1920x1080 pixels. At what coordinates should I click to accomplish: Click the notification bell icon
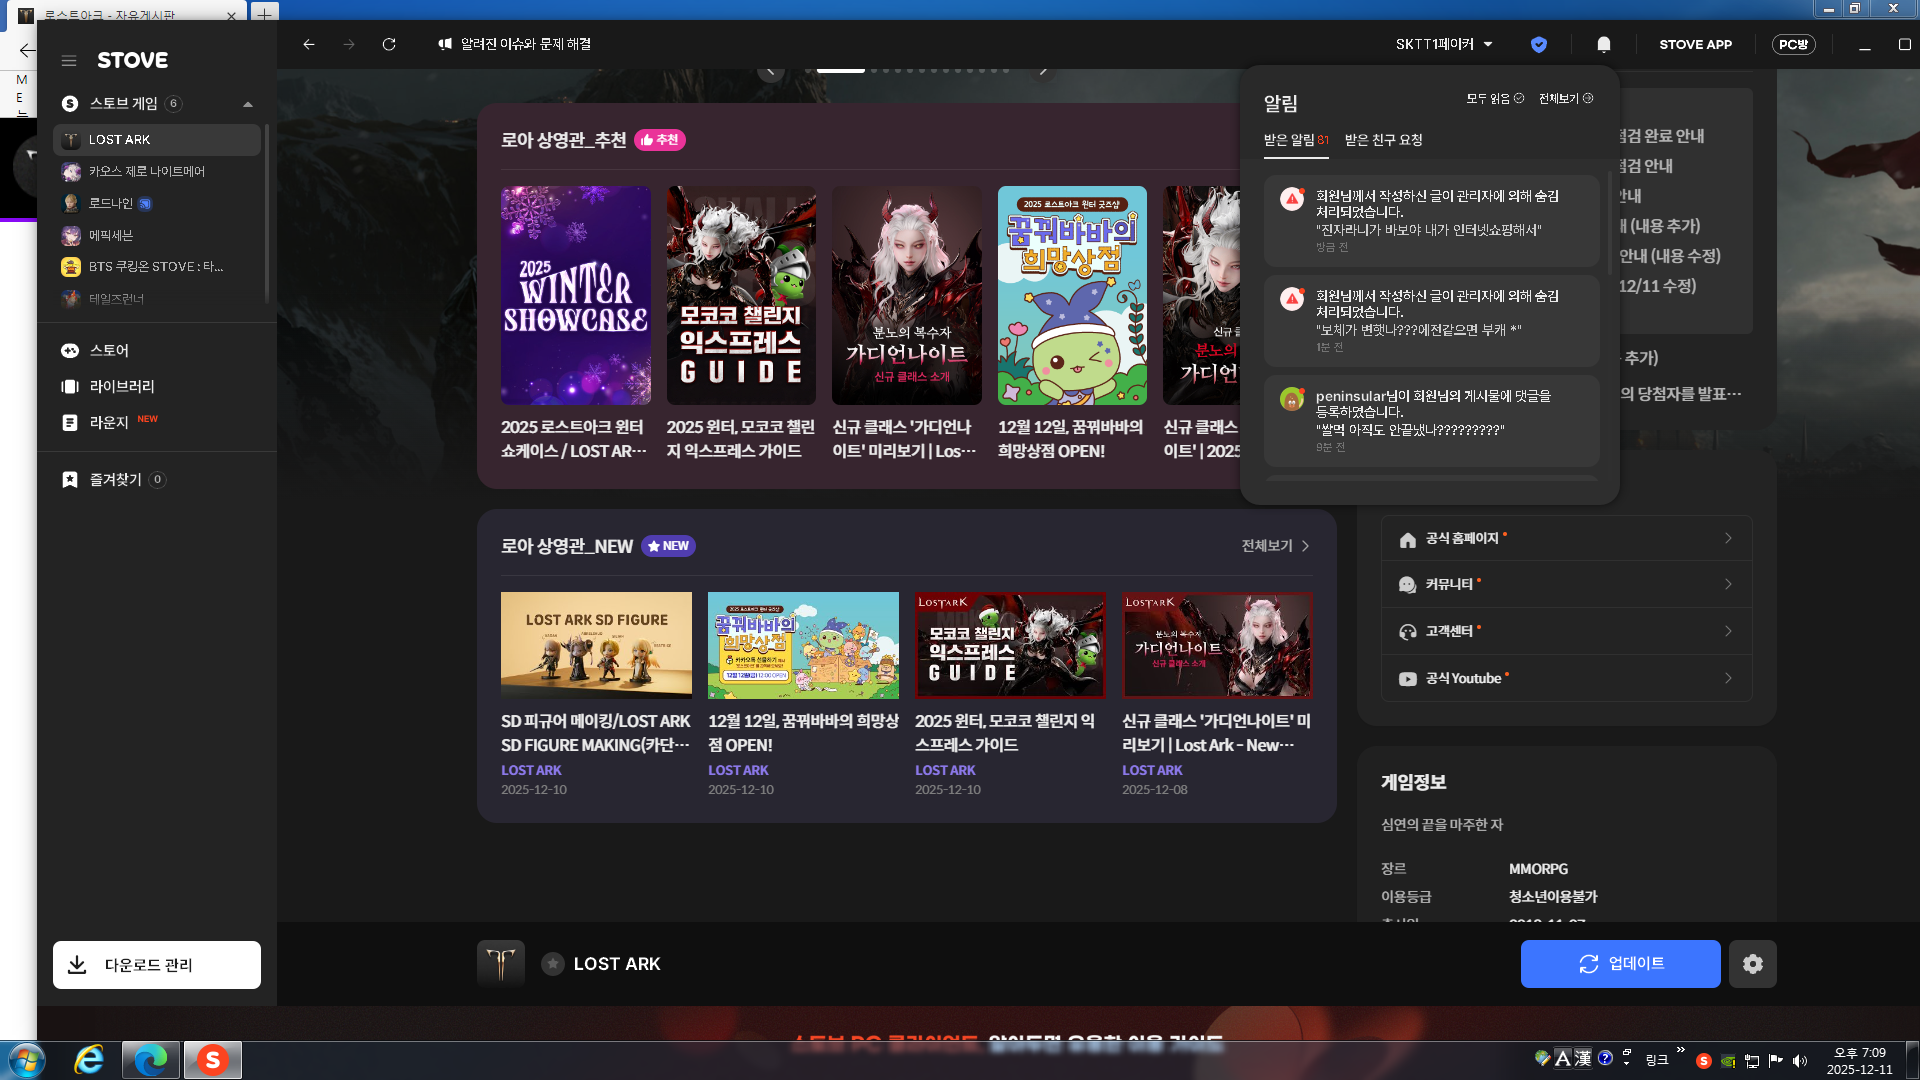pos(1603,44)
